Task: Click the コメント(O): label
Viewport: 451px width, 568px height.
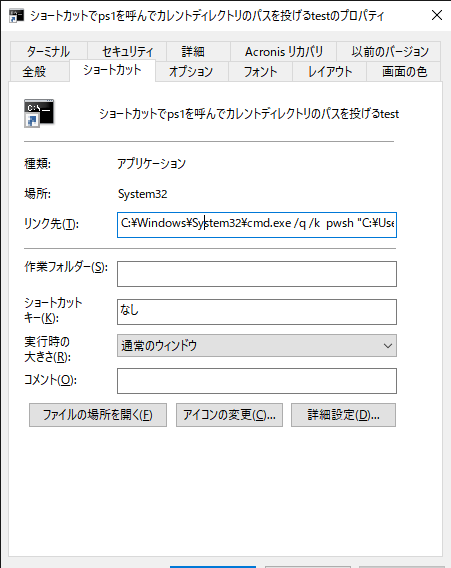Action: click(x=50, y=380)
